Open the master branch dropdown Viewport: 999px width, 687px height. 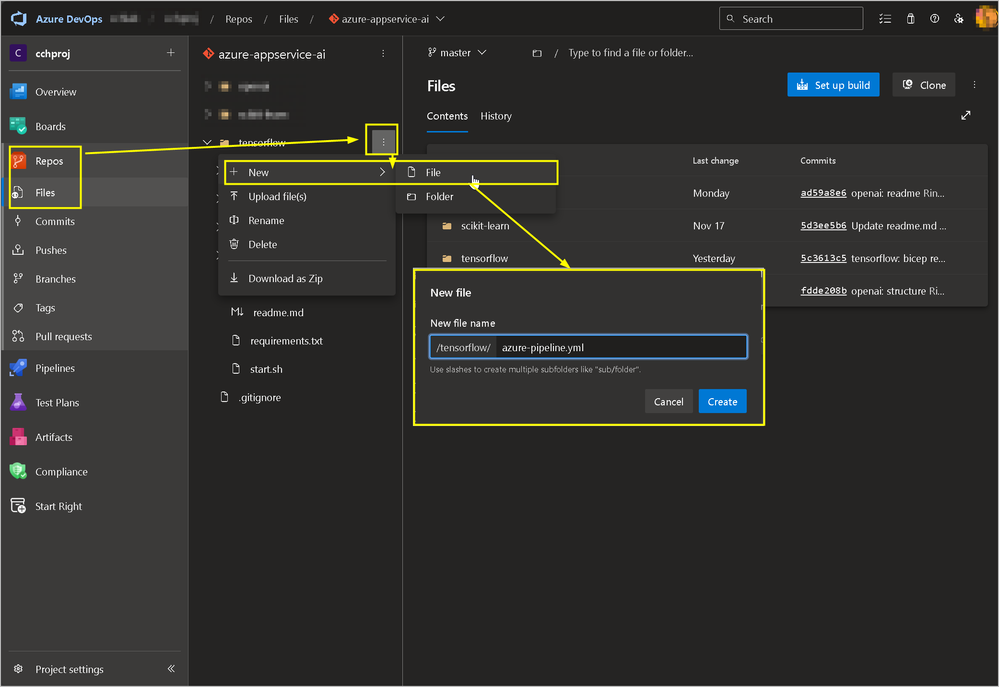coord(457,53)
